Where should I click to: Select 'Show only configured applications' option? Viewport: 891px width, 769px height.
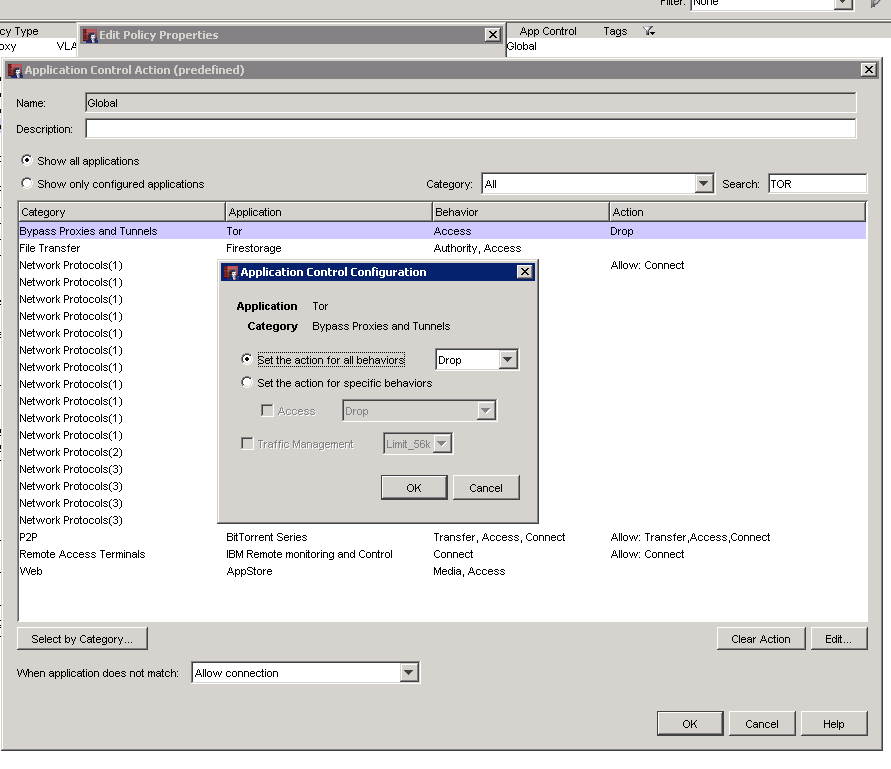(x=27, y=184)
